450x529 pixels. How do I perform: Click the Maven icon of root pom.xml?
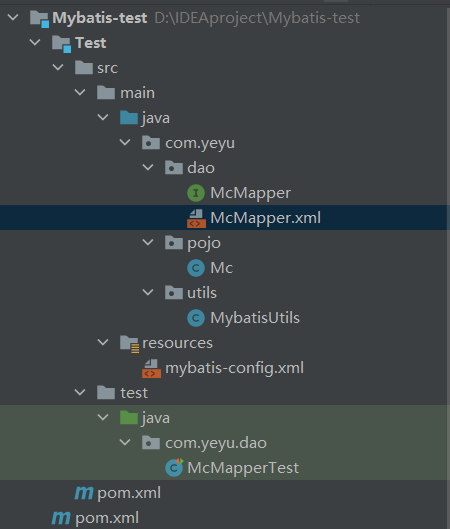click(61, 518)
